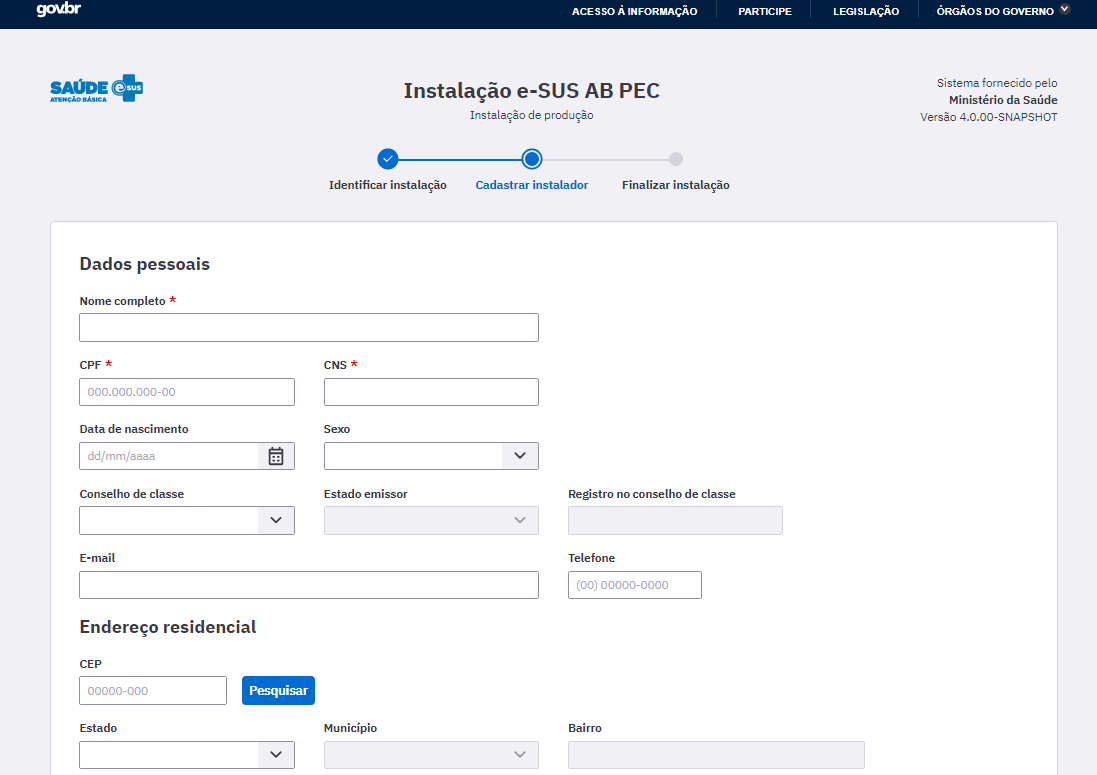Click the Finalizar instalação step dot

click(x=676, y=159)
